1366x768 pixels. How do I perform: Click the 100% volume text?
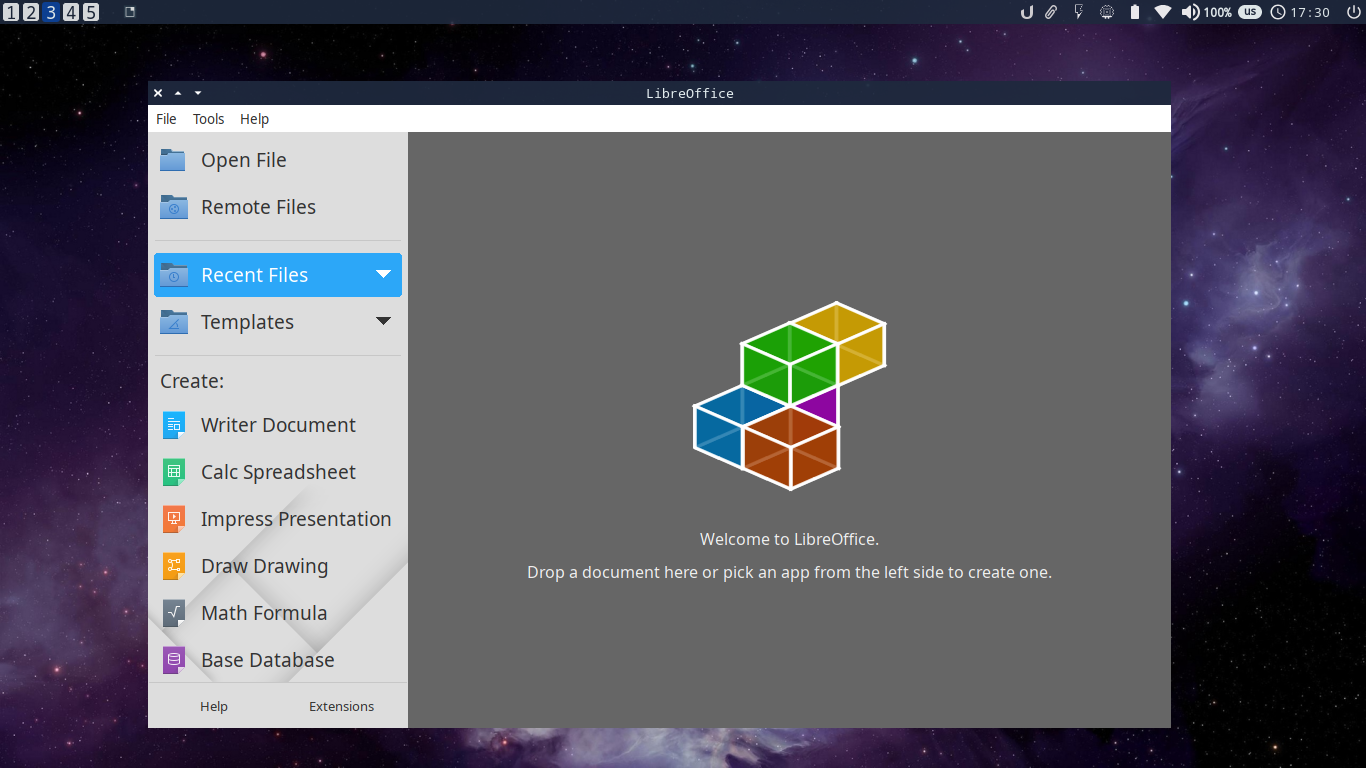pyautogui.click(x=1218, y=12)
